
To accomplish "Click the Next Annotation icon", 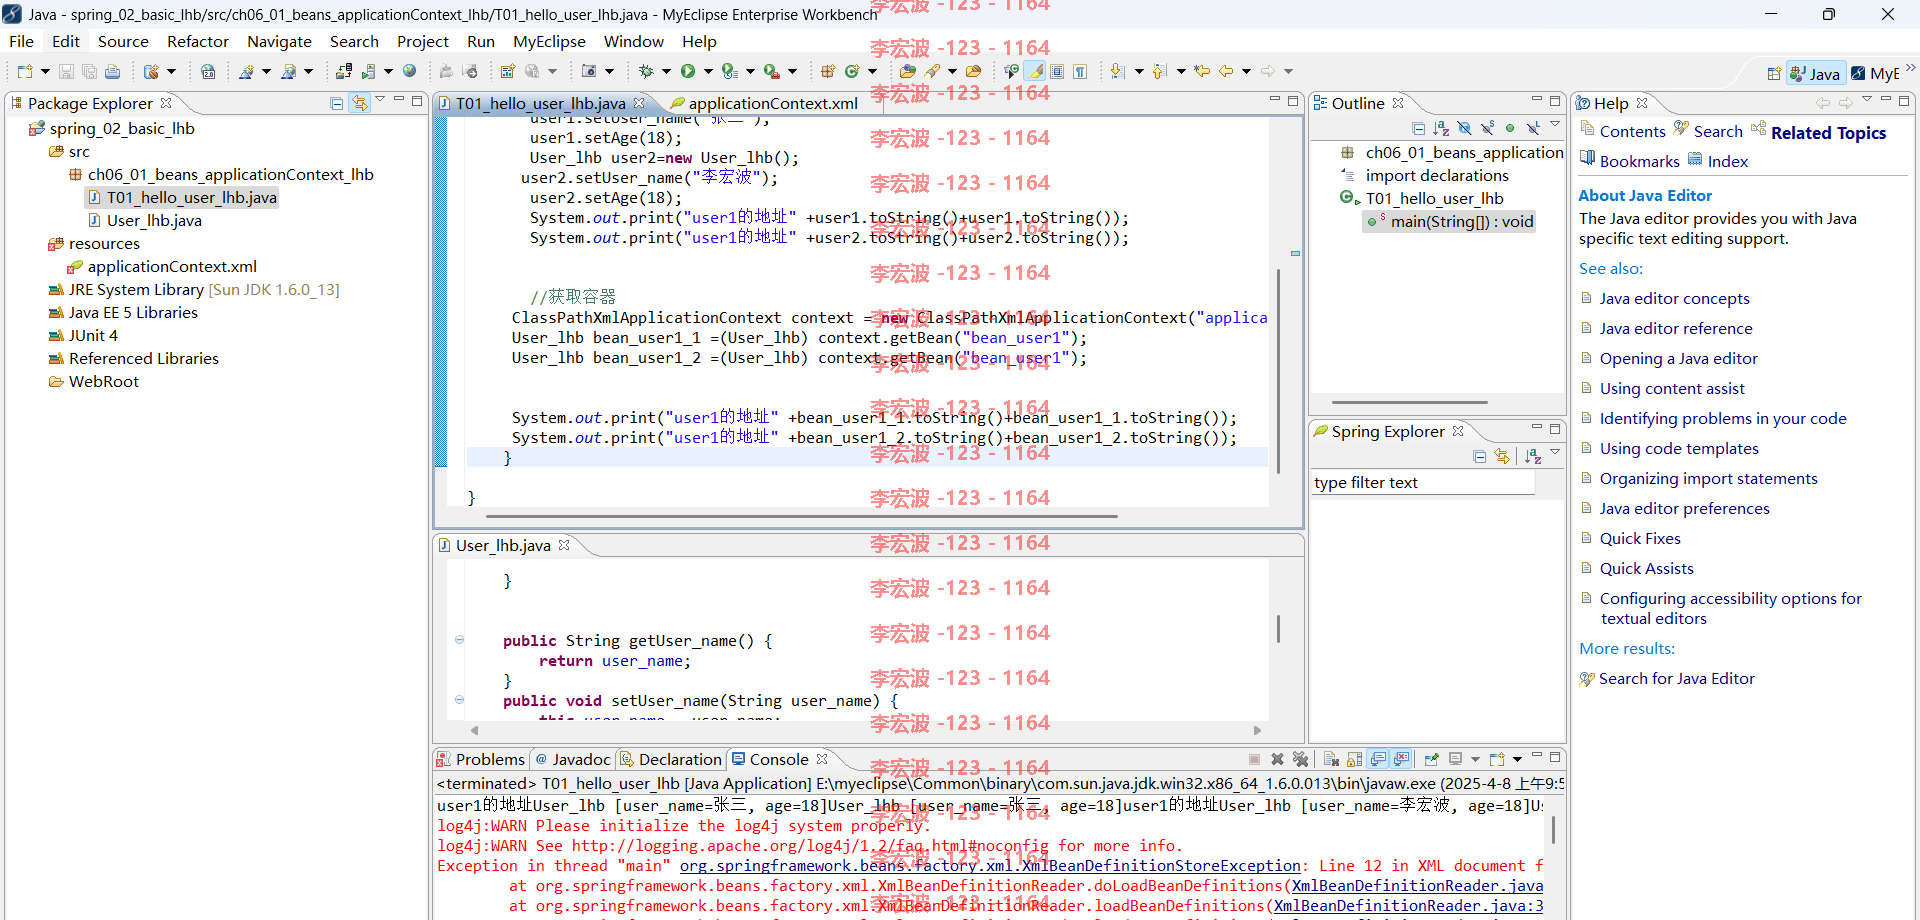I will point(1118,71).
